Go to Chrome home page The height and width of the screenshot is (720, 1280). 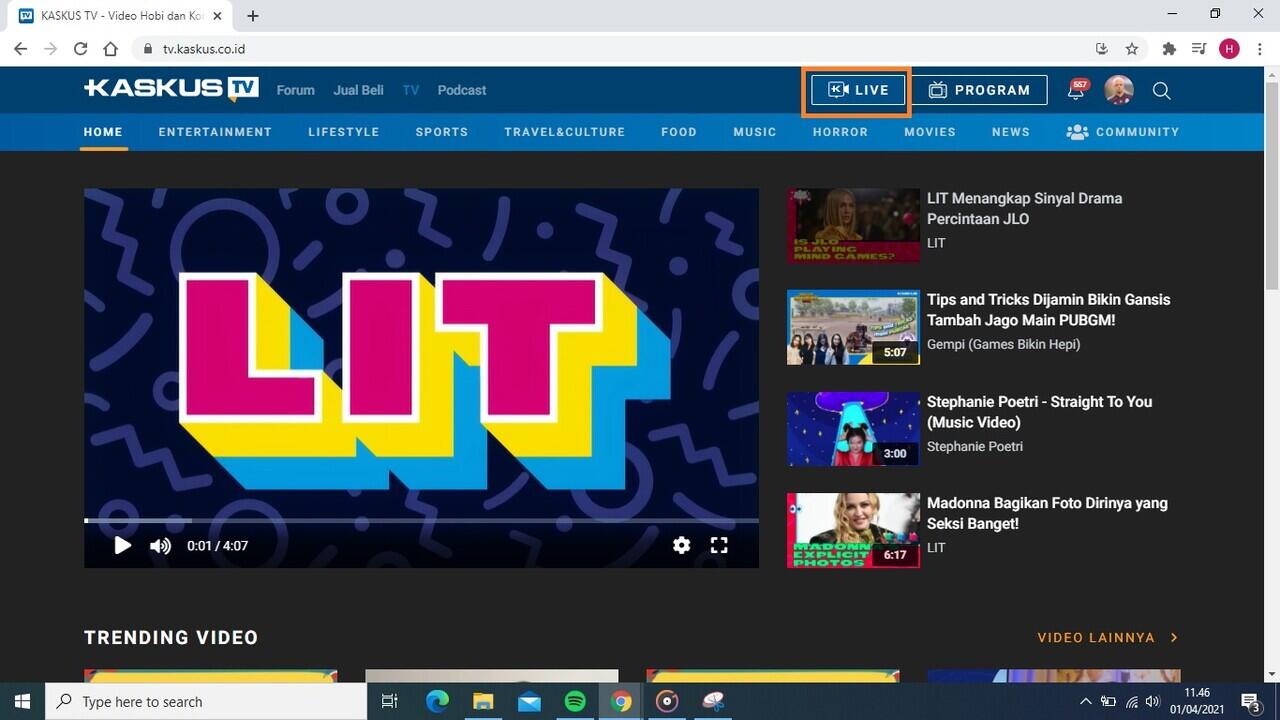[110, 48]
